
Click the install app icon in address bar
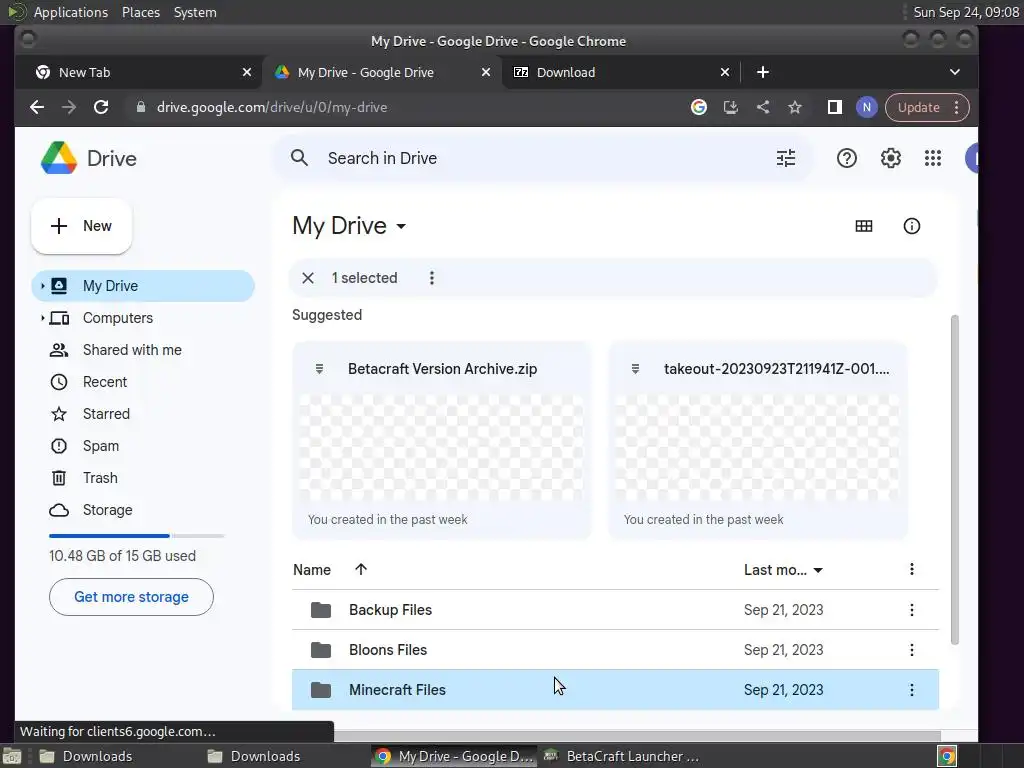coord(730,107)
